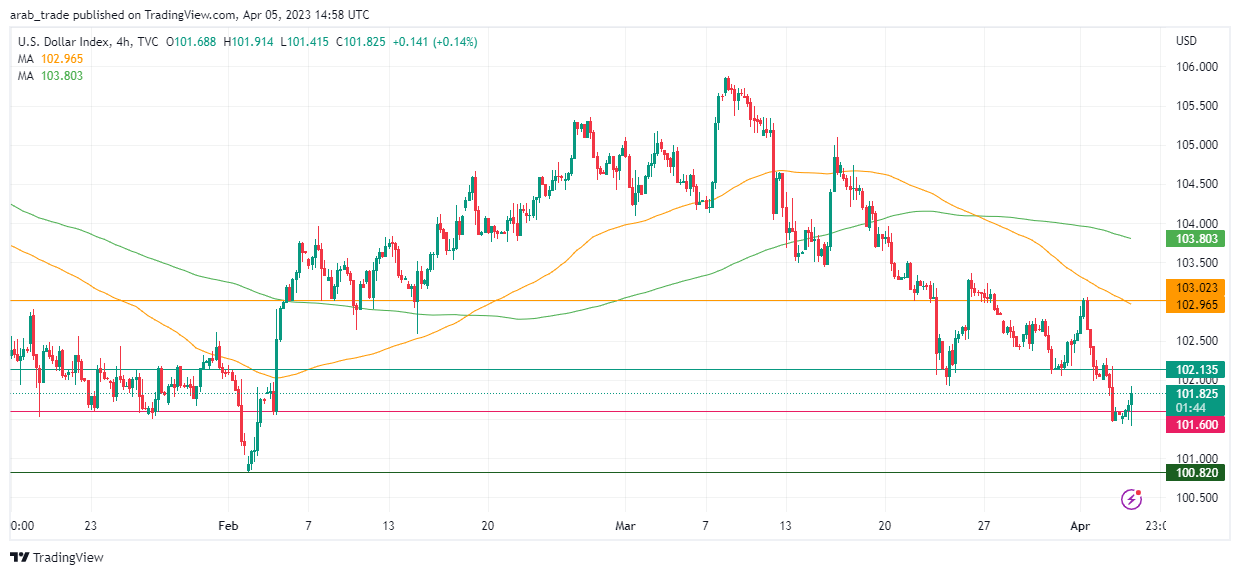Select the orange MA 102.965 legend
This screenshot has height=575, width=1240.
[x=49, y=59]
